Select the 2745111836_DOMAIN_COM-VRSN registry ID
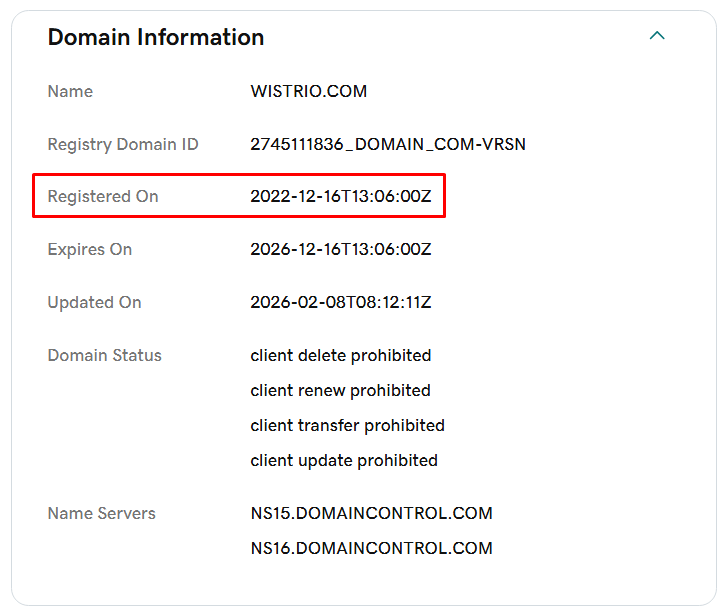726x616 pixels. [x=388, y=145]
